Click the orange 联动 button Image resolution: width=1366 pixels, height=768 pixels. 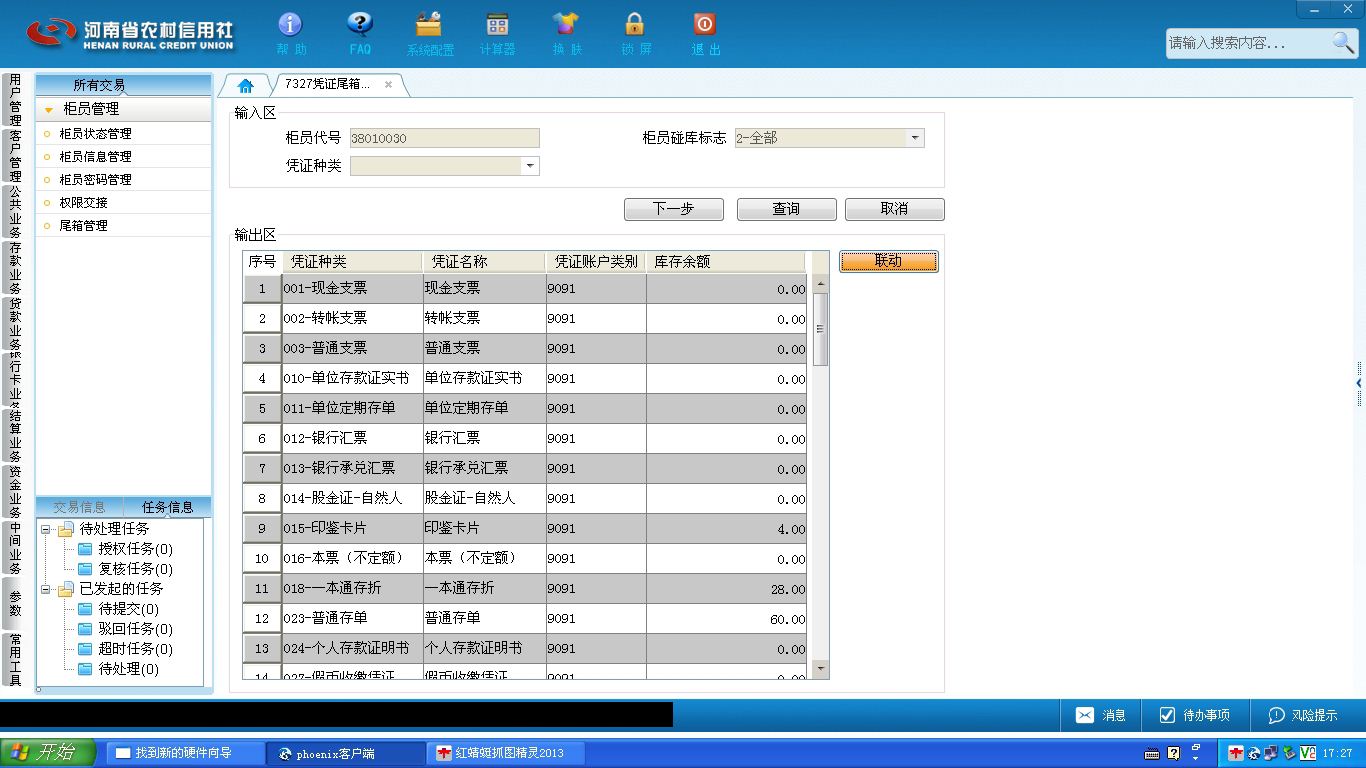888,261
